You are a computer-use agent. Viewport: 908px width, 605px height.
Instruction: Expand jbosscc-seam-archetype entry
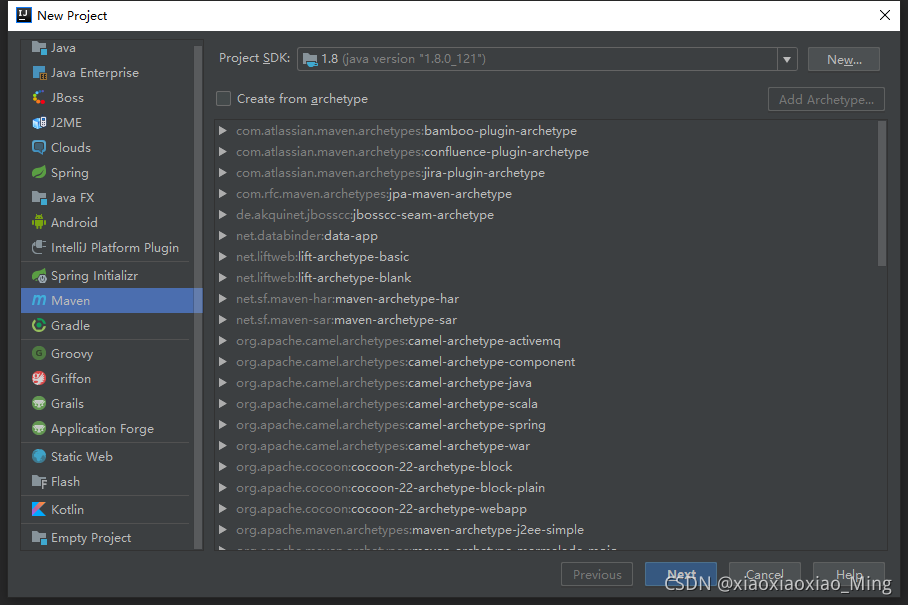[x=222, y=215]
